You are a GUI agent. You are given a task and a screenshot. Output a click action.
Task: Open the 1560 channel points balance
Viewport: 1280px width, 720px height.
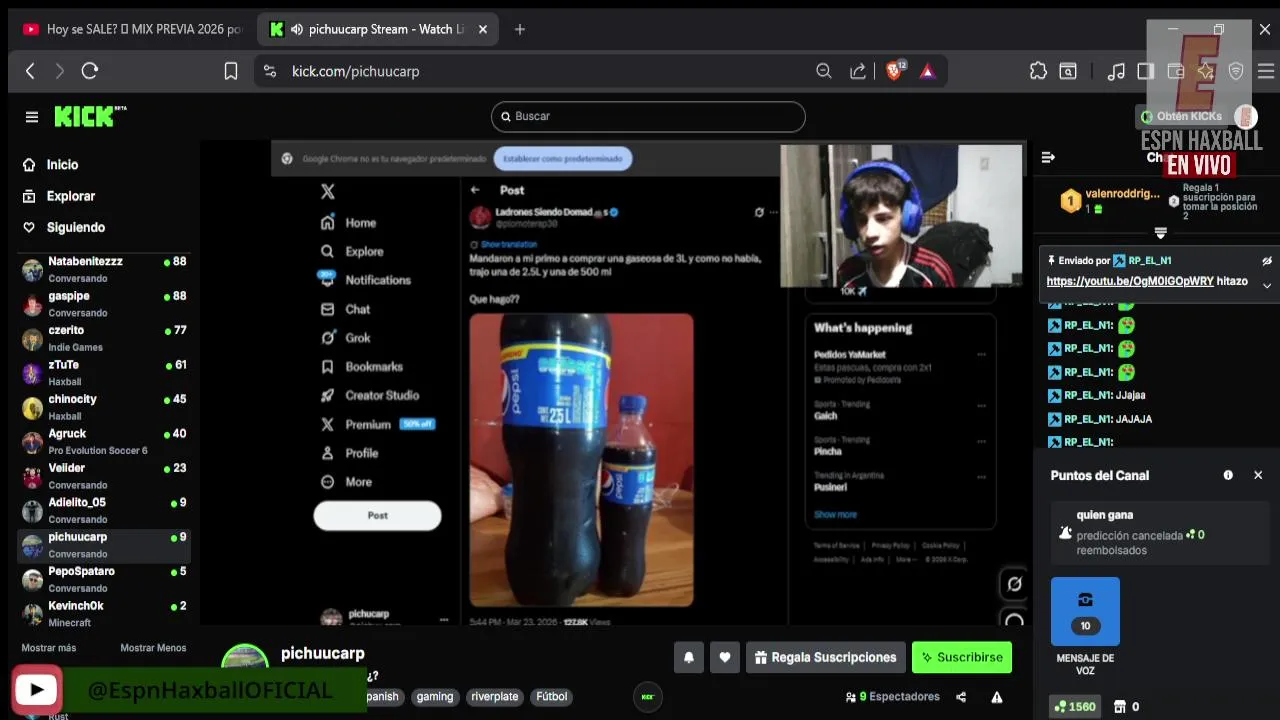[1075, 706]
